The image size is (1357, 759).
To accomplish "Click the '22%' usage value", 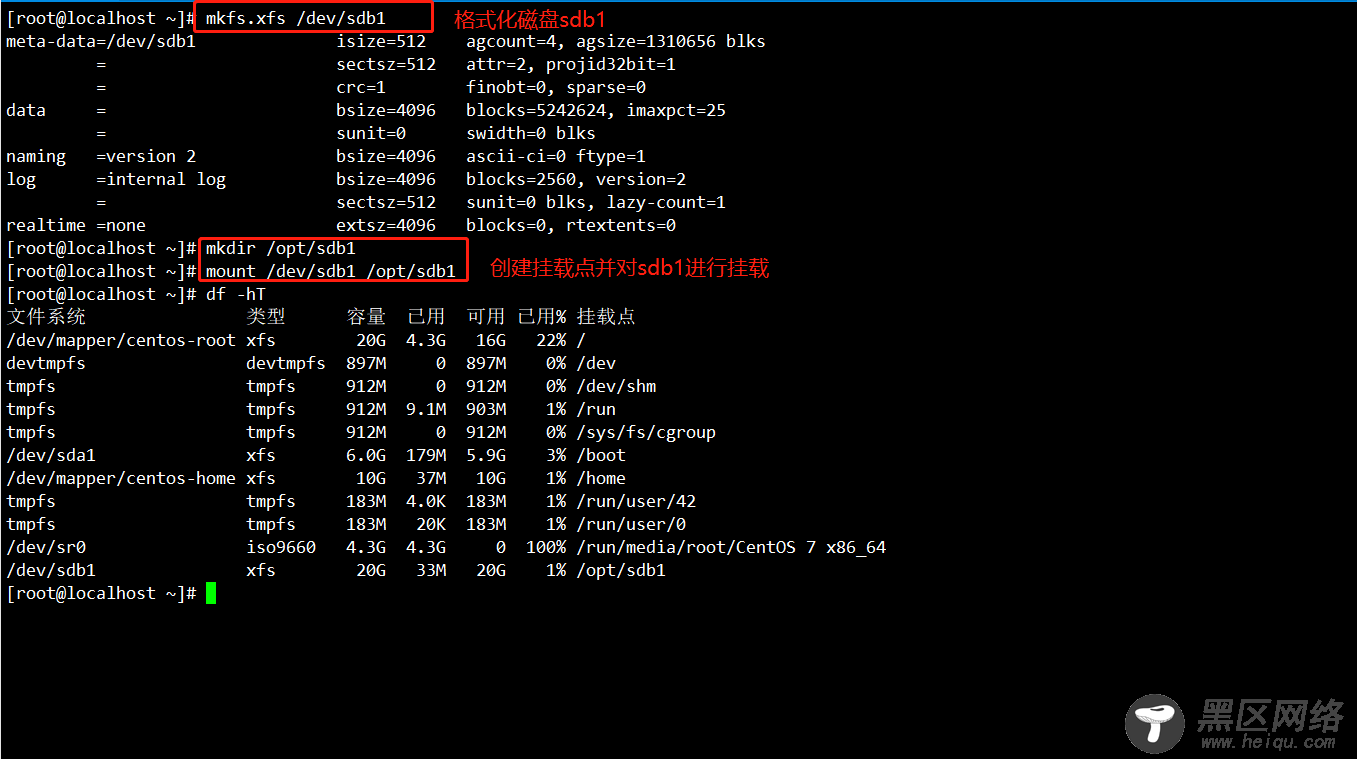I will pyautogui.click(x=551, y=340).
